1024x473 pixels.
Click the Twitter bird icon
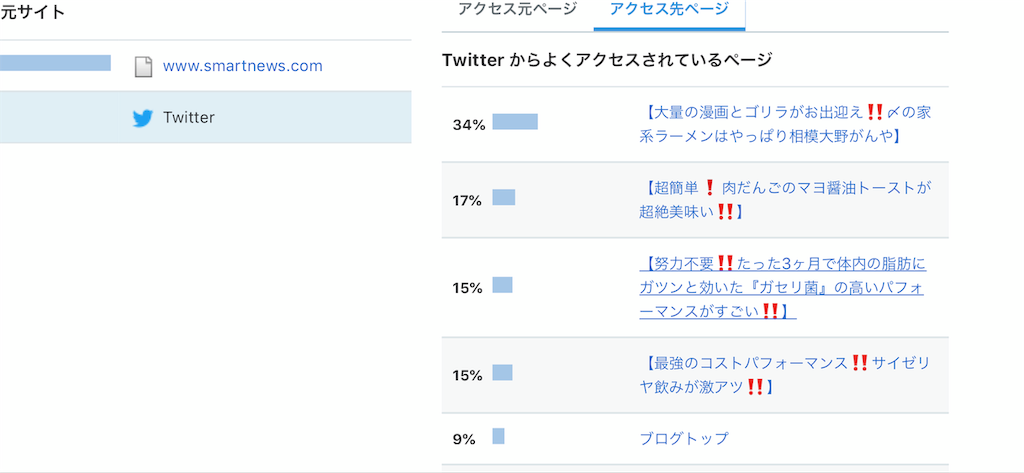(142, 118)
